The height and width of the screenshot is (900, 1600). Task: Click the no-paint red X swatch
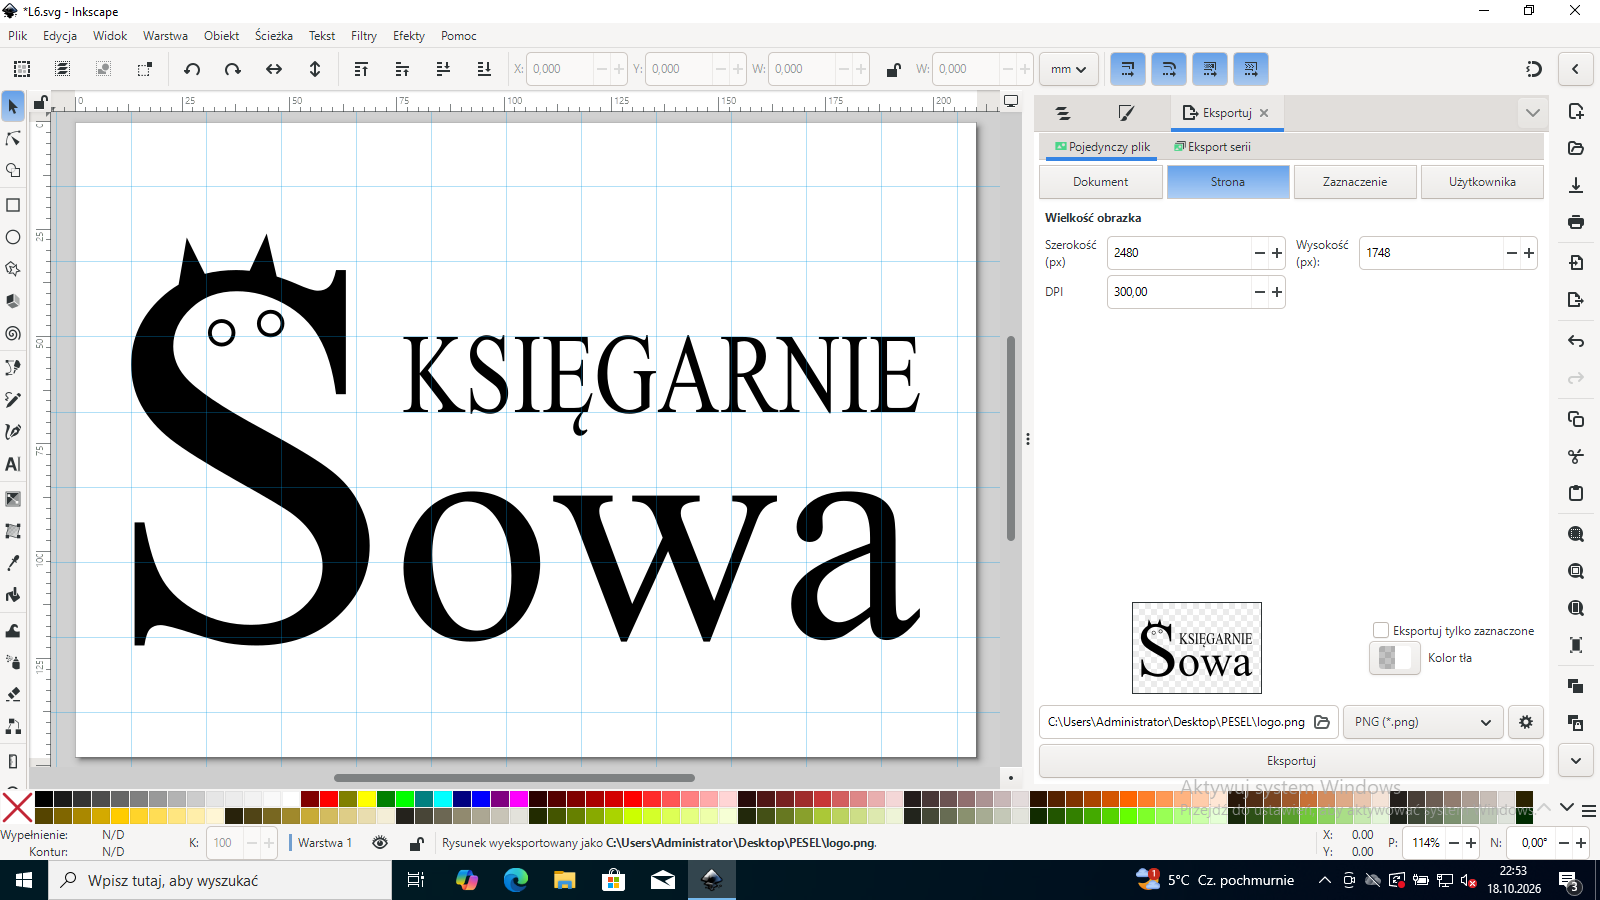pos(17,808)
